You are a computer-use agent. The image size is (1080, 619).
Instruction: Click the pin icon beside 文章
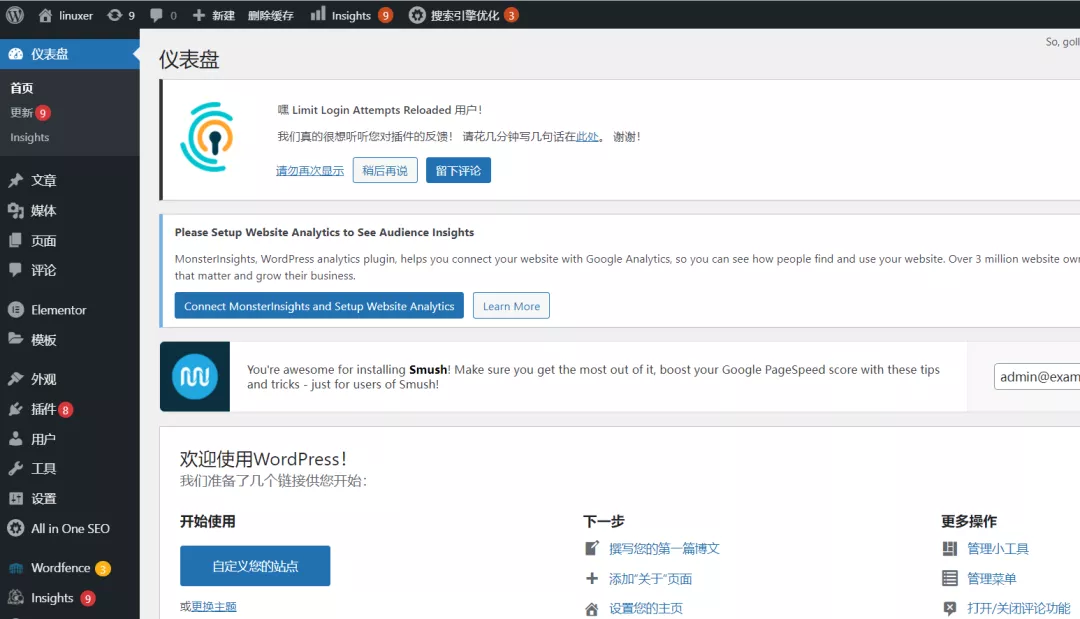pos(16,180)
